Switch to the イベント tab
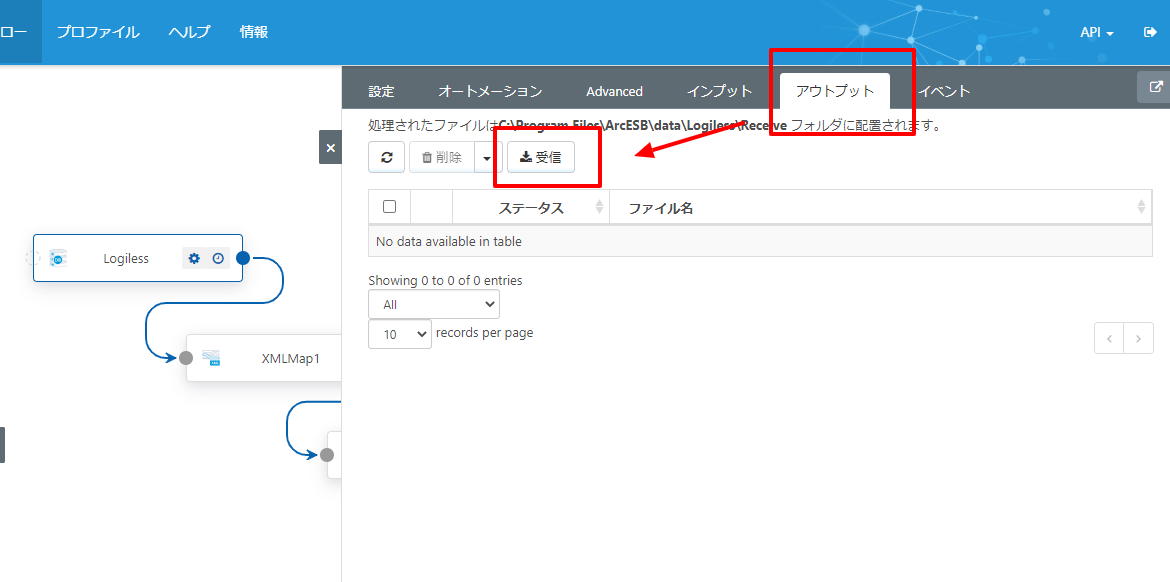The width and height of the screenshot is (1170, 582). (x=945, y=91)
